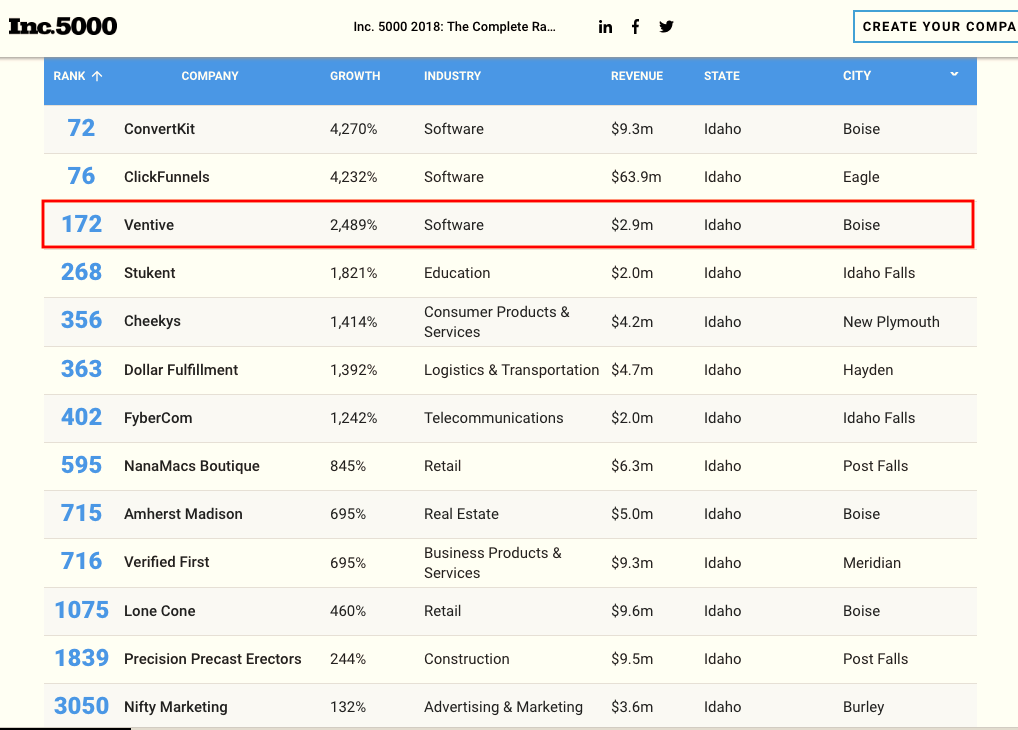
Task: Share the page on Facebook
Action: pos(636,27)
